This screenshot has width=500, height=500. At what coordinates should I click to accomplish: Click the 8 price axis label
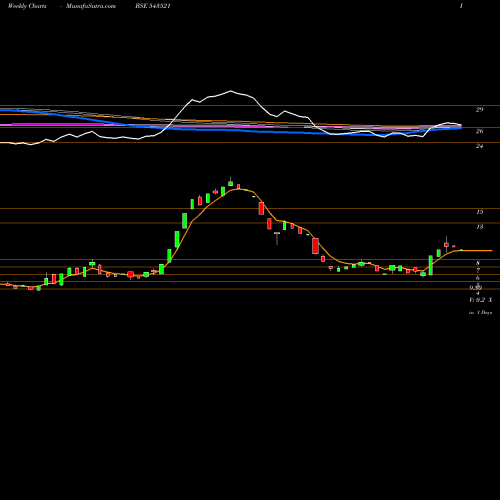click(x=478, y=263)
